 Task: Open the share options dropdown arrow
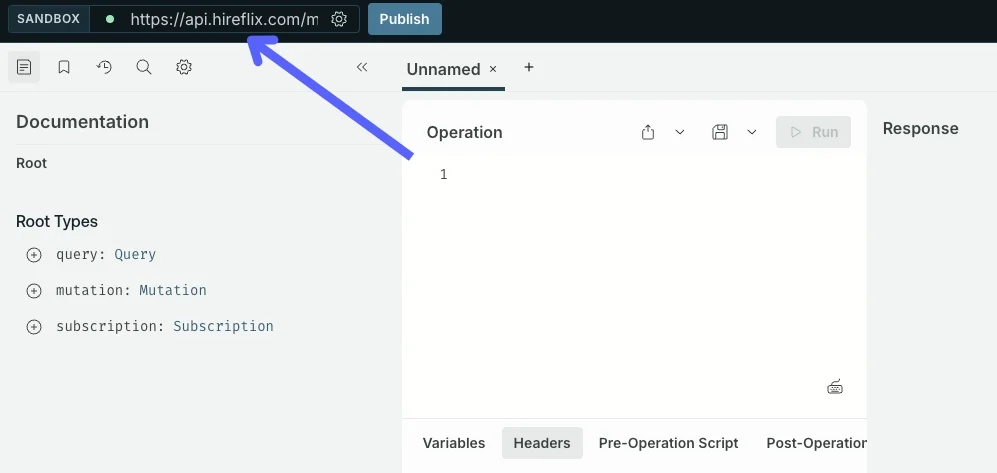tap(680, 132)
